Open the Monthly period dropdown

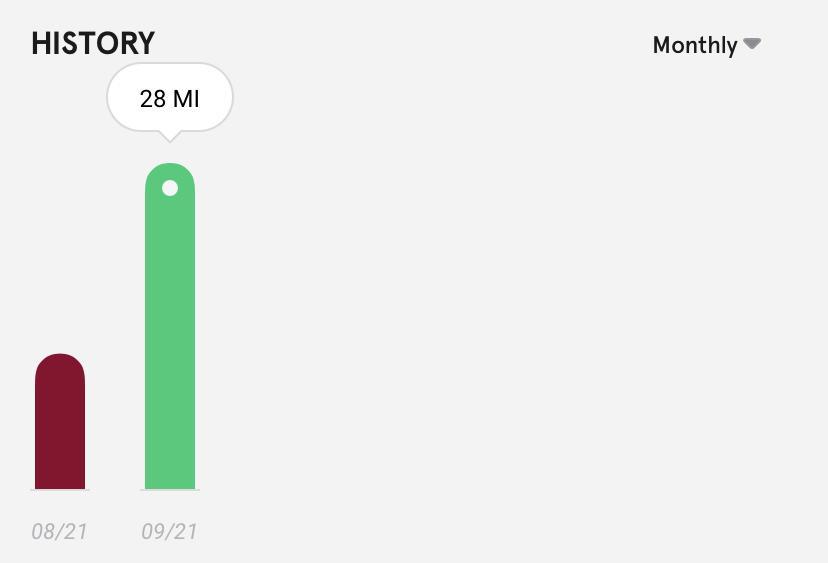(706, 45)
